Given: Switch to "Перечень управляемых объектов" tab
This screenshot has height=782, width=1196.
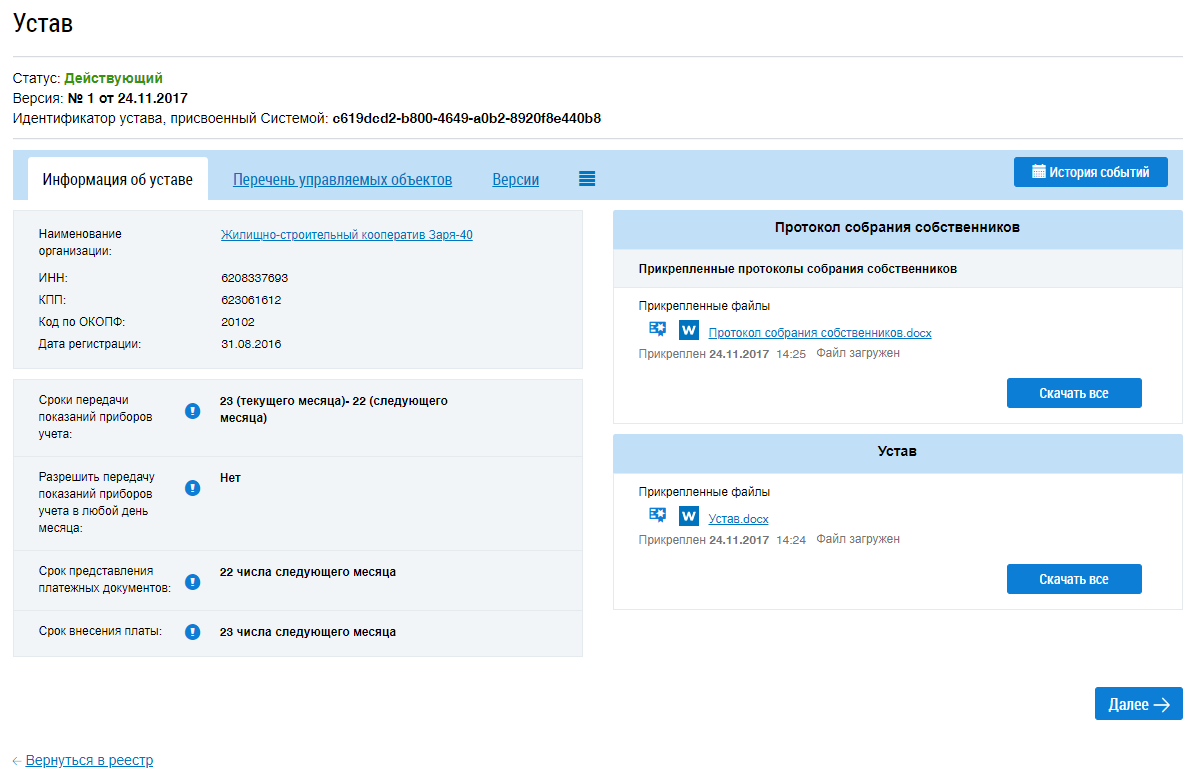Looking at the screenshot, I should (x=342, y=180).
